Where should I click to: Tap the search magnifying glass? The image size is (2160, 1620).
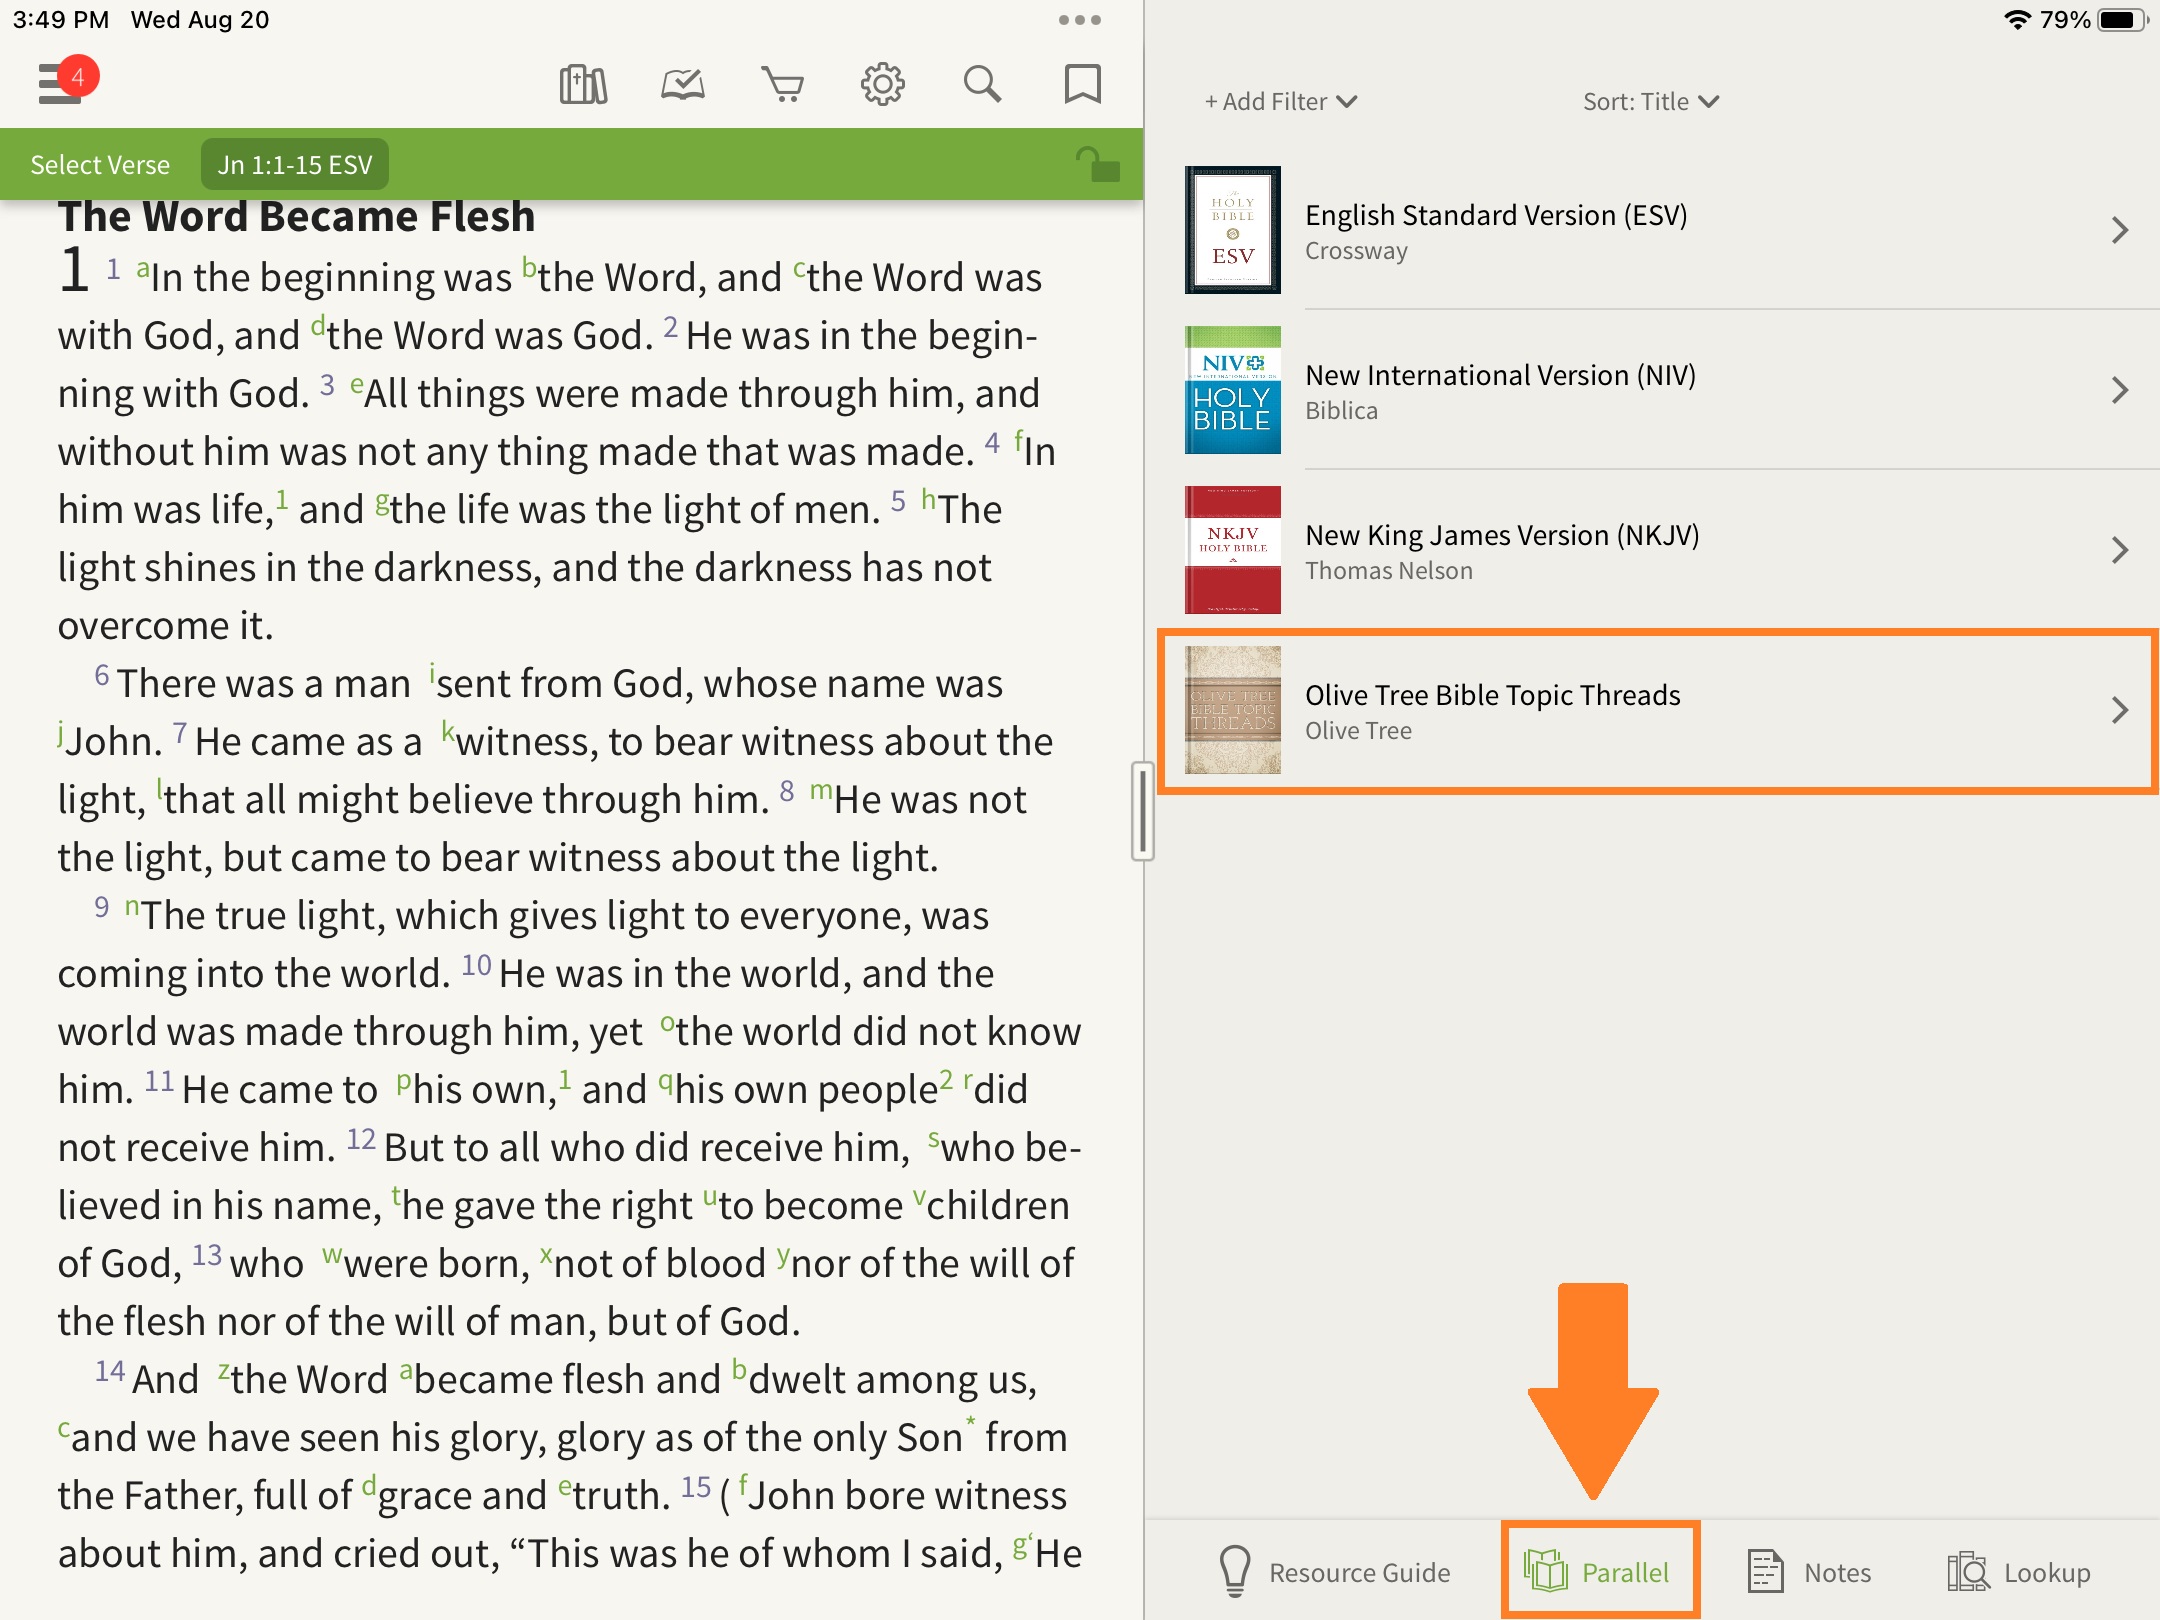pyautogui.click(x=982, y=84)
